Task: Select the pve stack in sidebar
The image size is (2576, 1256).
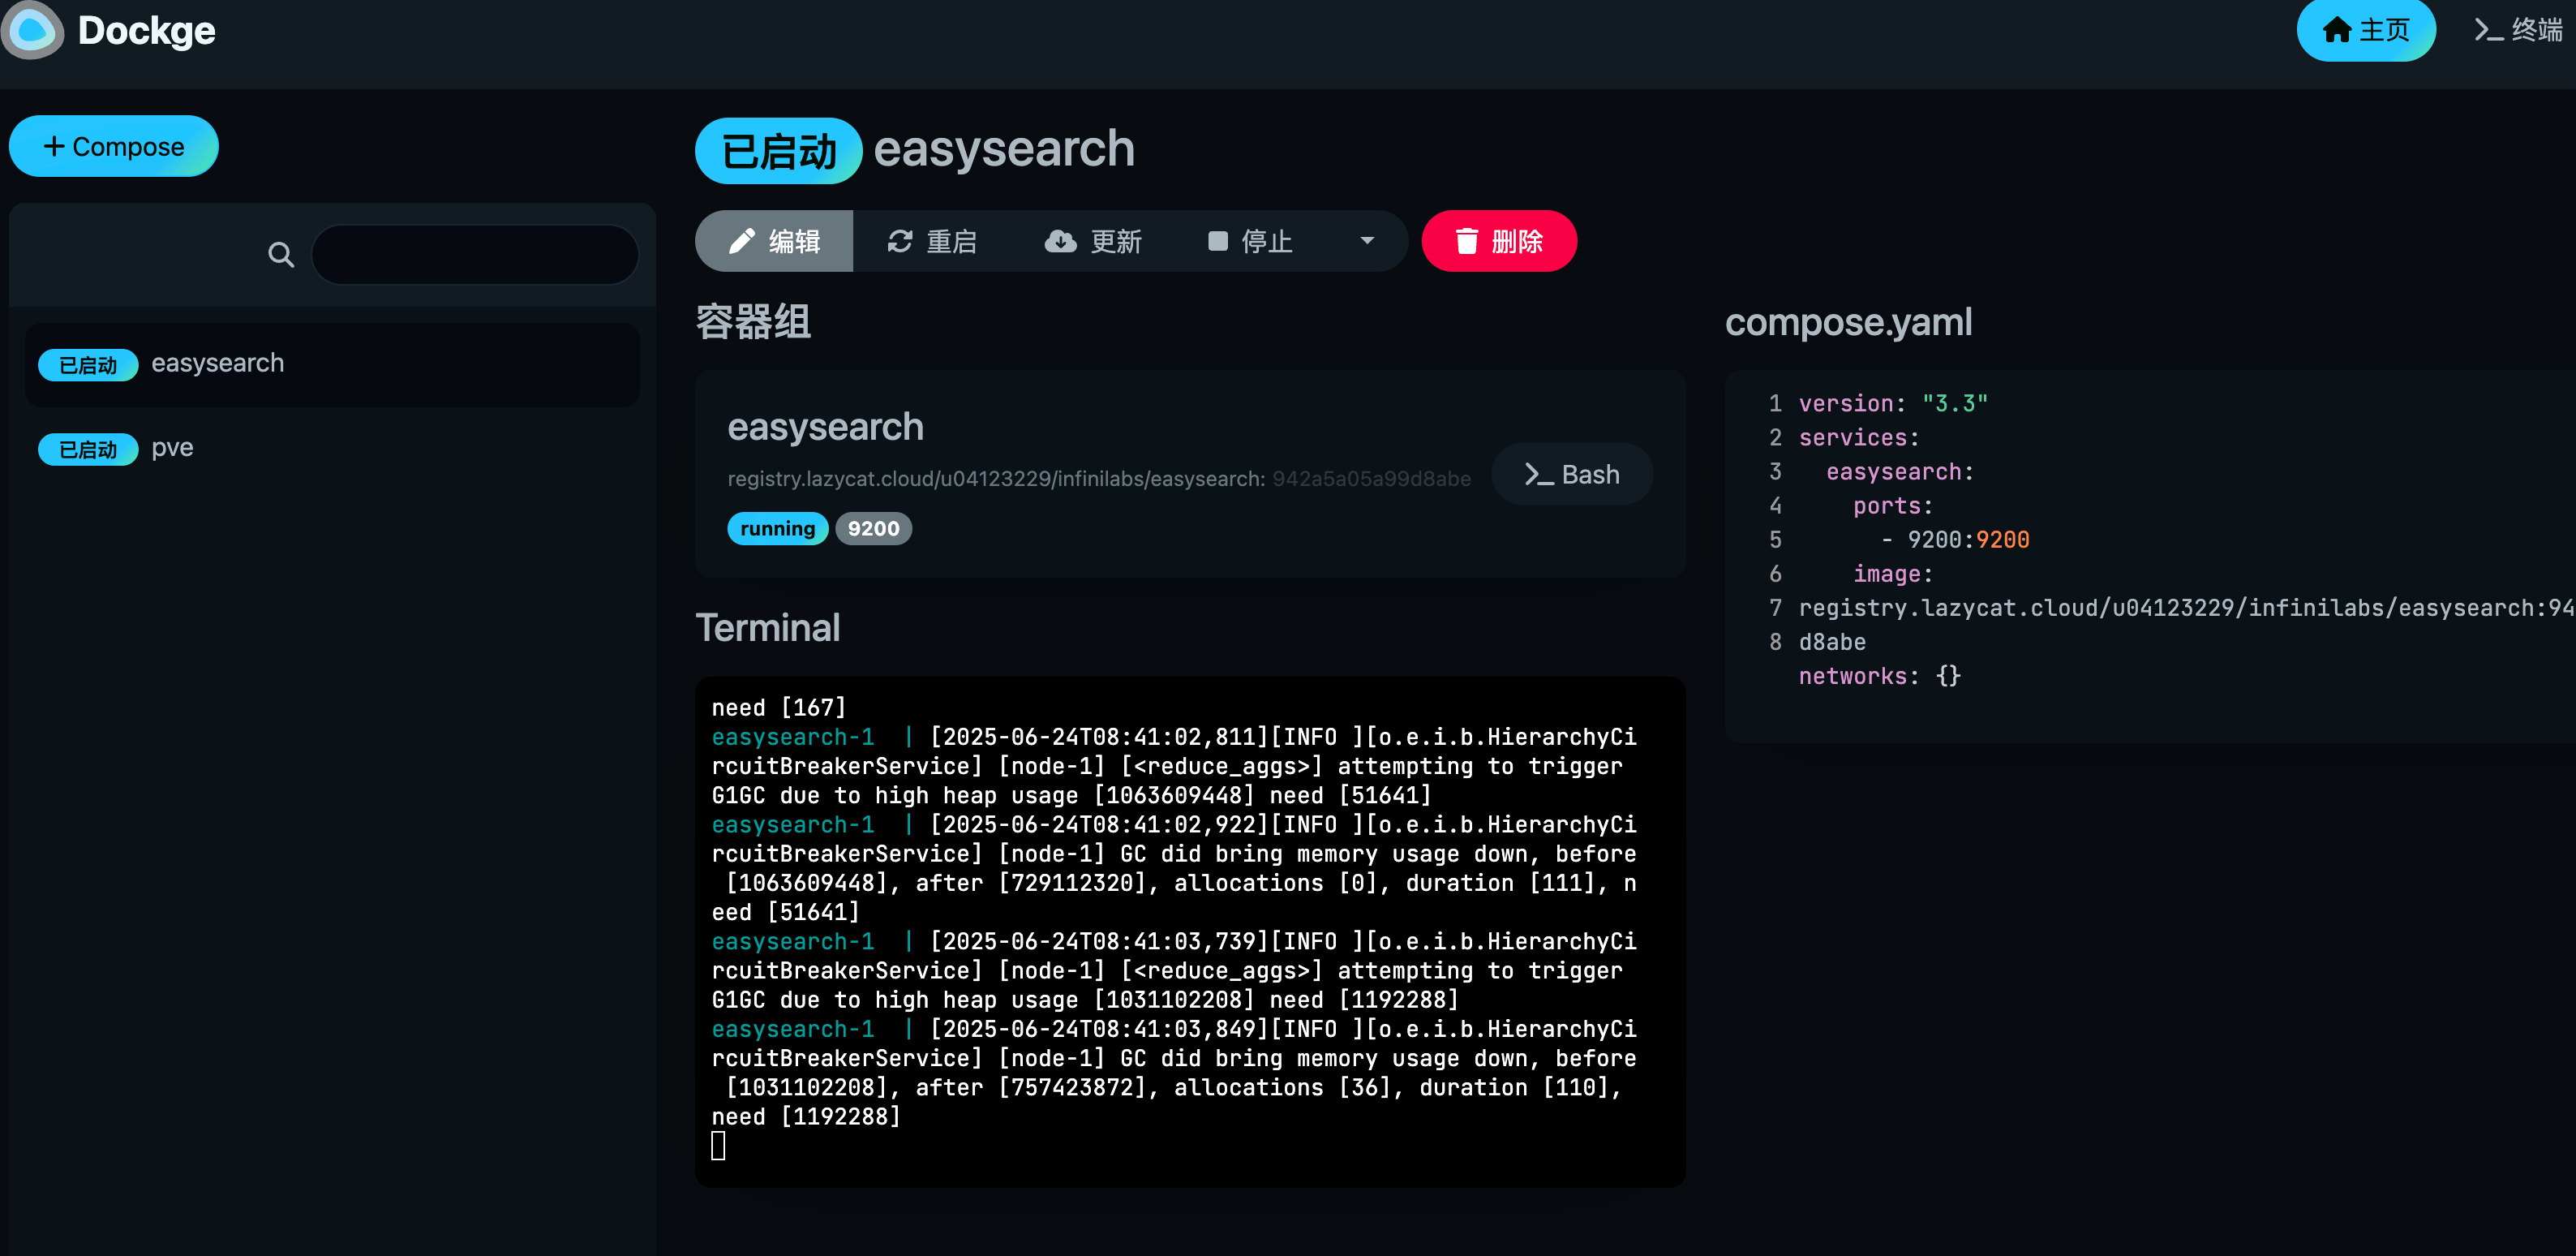Action: point(172,447)
